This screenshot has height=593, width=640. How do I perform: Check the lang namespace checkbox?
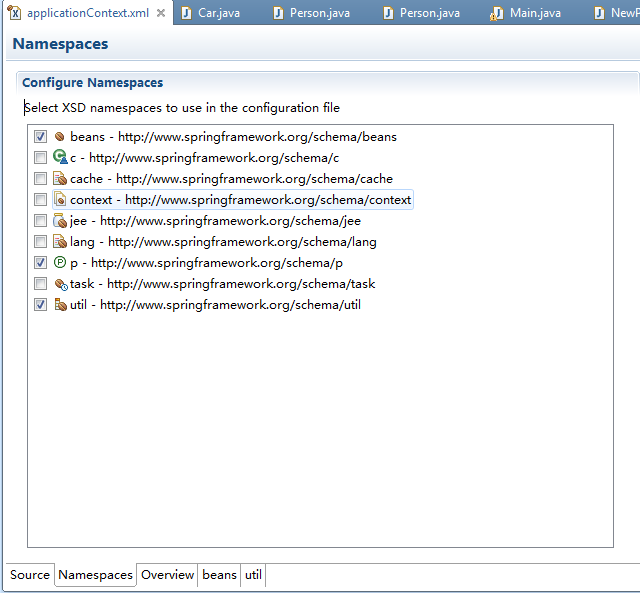(40, 242)
